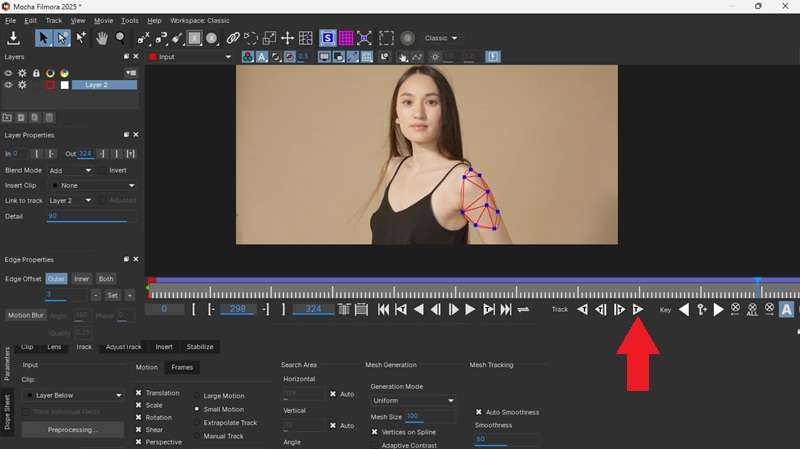Viewport: 800px width, 449px height.
Task: Click the alpha channel A icon
Action: pyautogui.click(x=262, y=57)
